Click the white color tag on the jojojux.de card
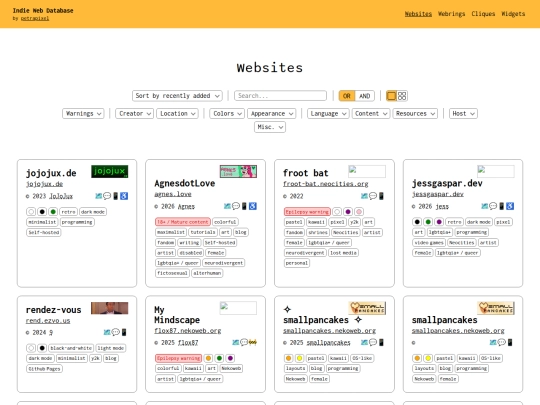The width and height of the screenshot is (540, 405). point(31,212)
